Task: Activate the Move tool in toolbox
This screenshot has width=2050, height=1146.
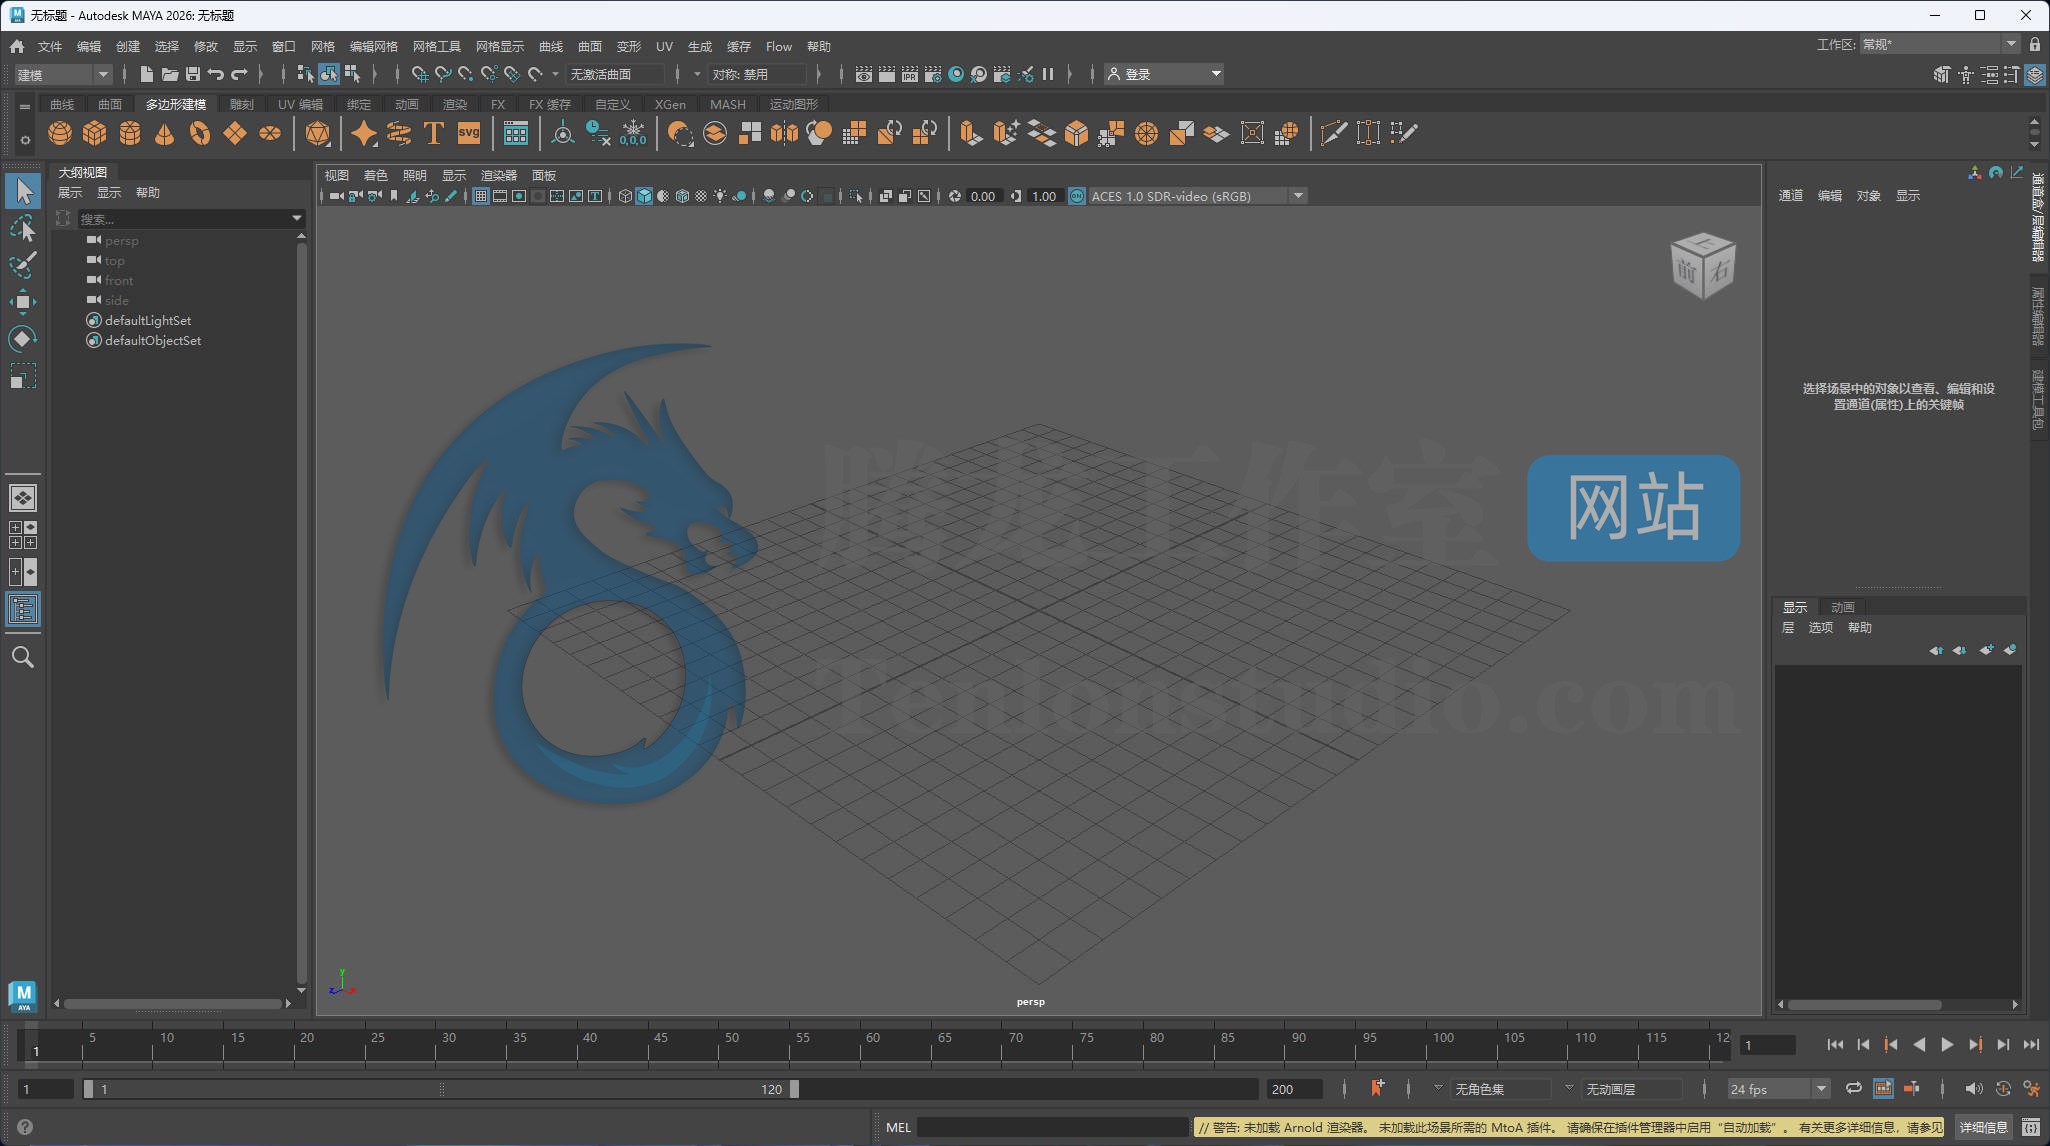Action: [x=23, y=301]
